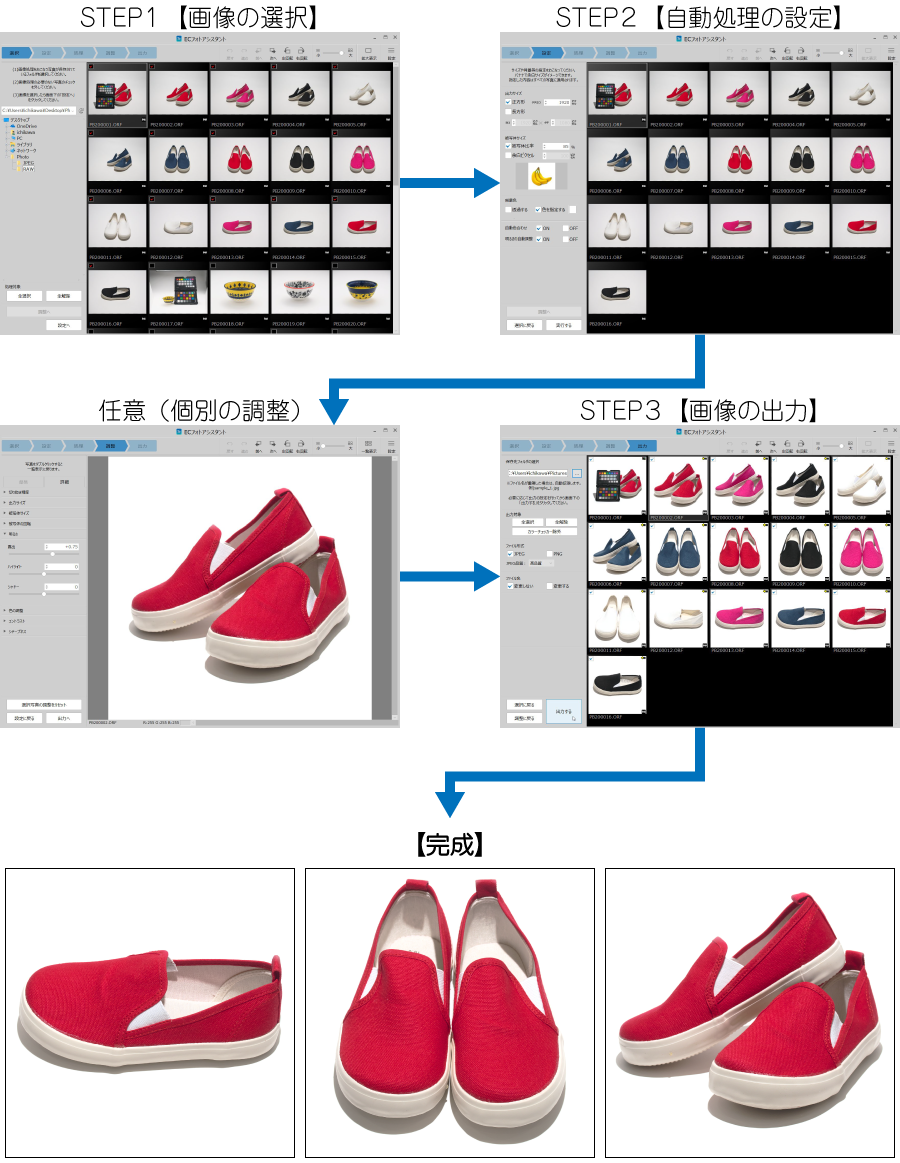
Task: Open enlarged view icon in STEP2 window
Action: (x=868, y=51)
